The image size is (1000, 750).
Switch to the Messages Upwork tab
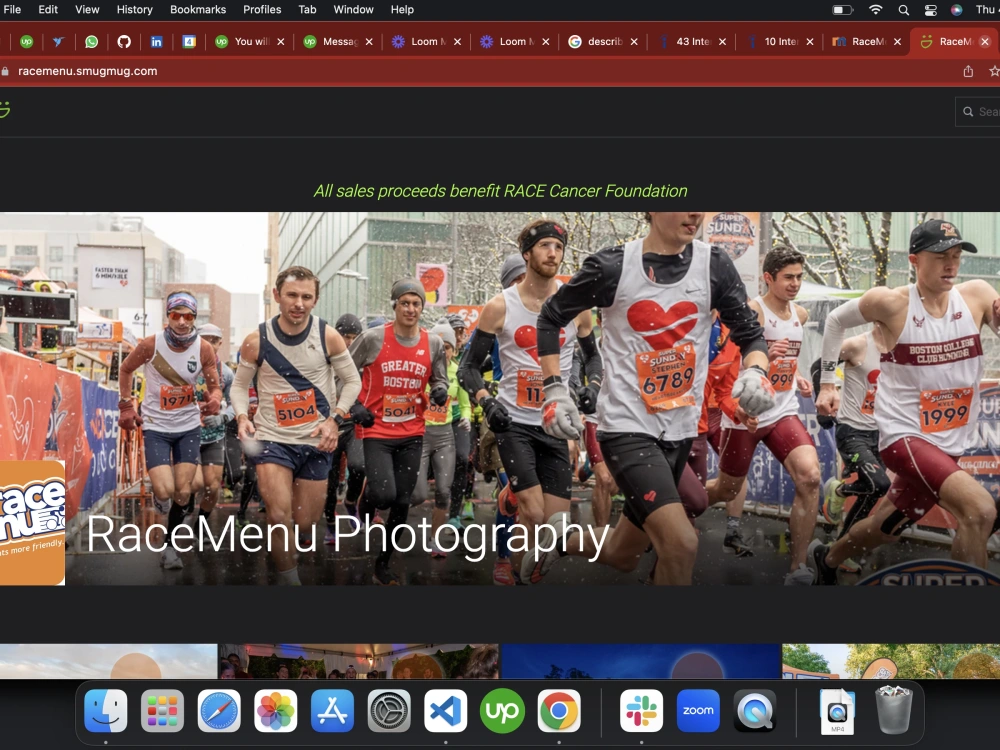(x=337, y=41)
